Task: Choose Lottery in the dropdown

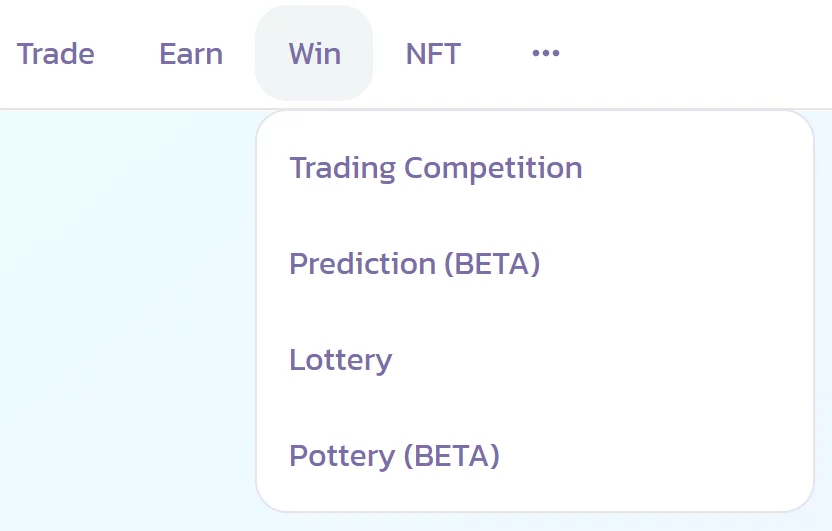Action: (x=340, y=360)
